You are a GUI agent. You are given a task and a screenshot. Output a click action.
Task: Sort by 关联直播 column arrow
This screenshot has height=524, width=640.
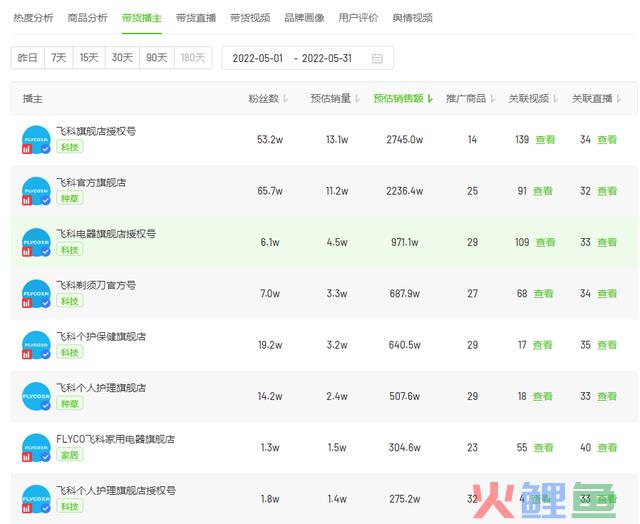[x=619, y=99]
